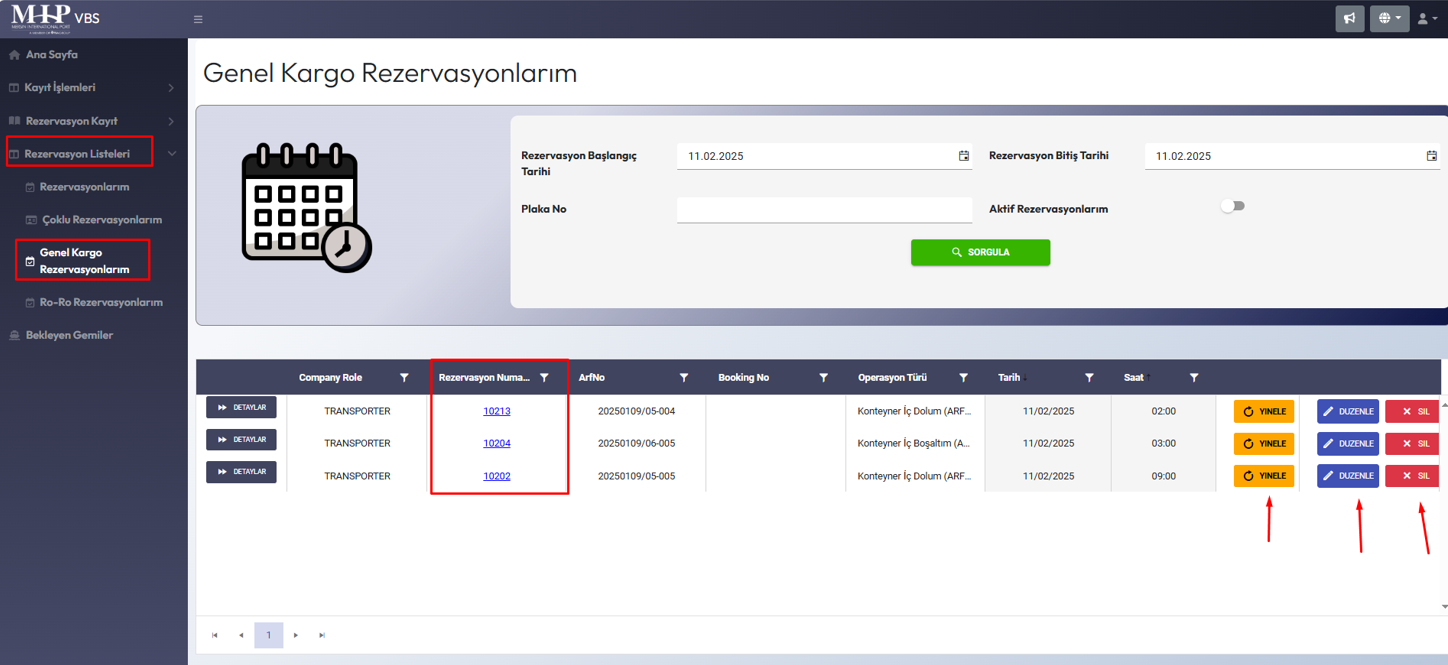Screen dimensions: 1448x665
Task: Filter the Operasyon Türü column
Action: (x=963, y=378)
